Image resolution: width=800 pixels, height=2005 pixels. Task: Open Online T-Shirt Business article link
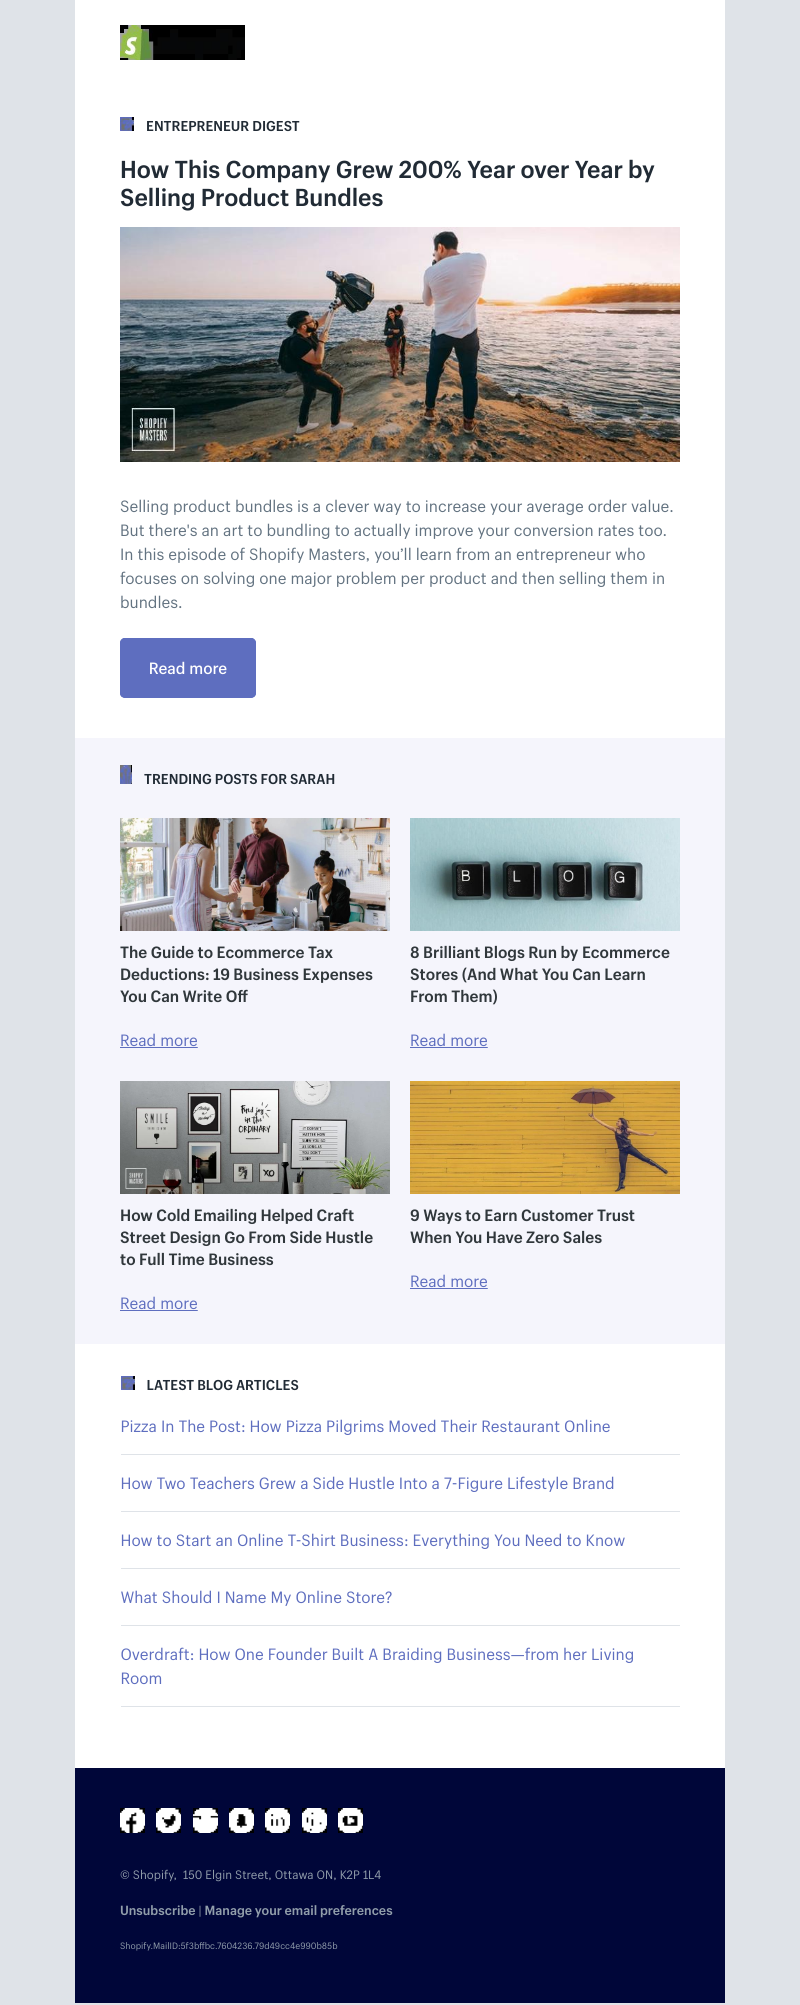pyautogui.click(x=372, y=1540)
